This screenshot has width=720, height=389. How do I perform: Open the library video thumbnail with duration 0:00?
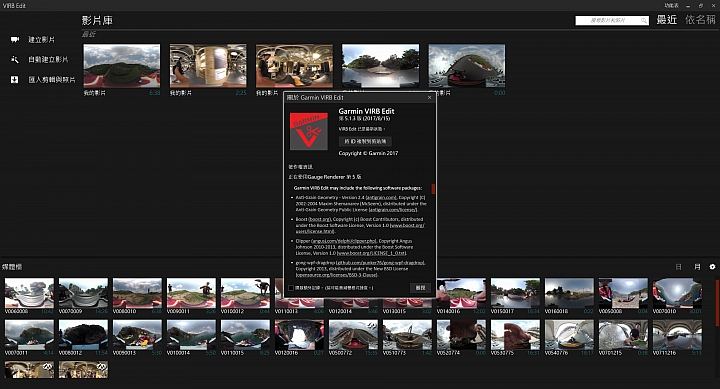(x=467, y=66)
